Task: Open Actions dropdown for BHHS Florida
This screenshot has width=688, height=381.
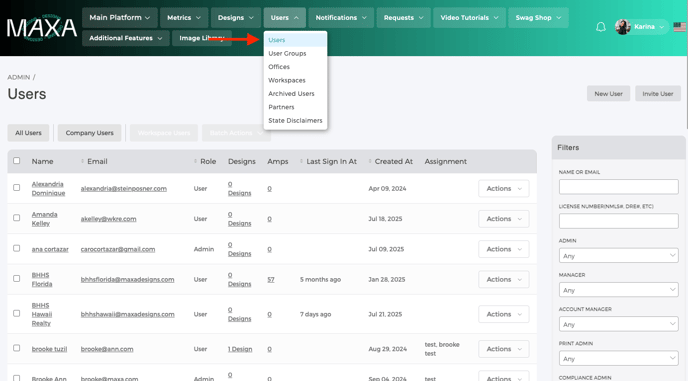Action: (504, 279)
